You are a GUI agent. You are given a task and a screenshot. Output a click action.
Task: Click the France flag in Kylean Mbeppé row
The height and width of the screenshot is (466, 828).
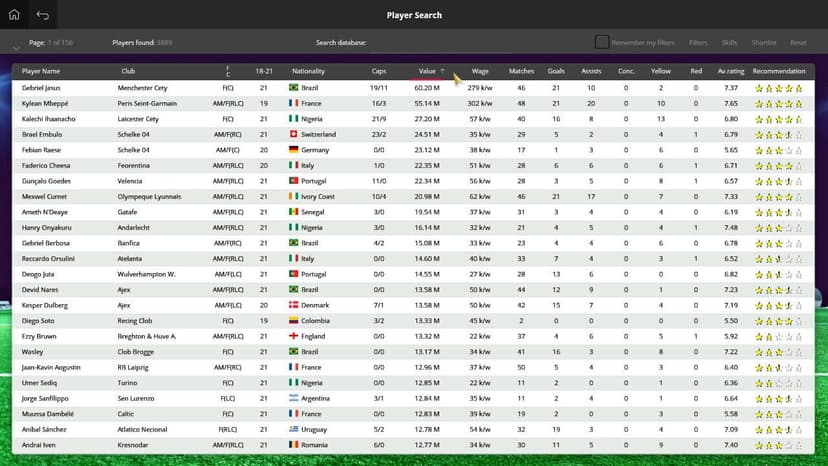294,103
